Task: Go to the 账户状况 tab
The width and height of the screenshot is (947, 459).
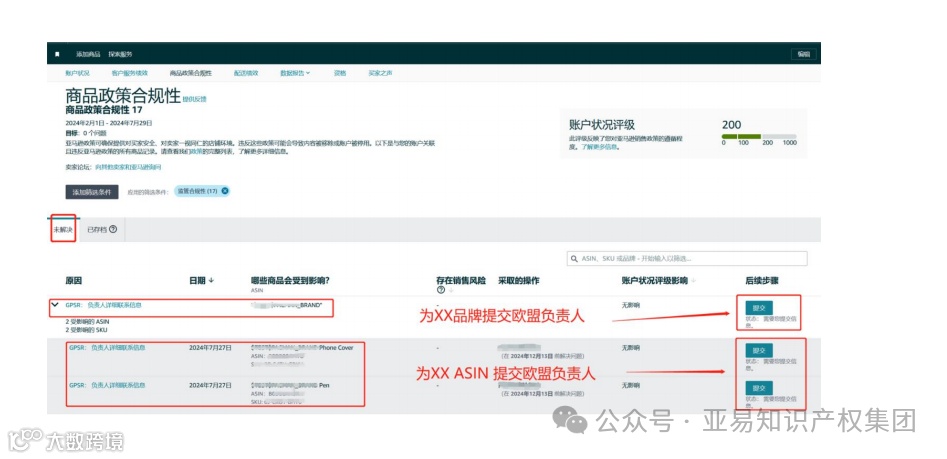Action: click(x=78, y=73)
